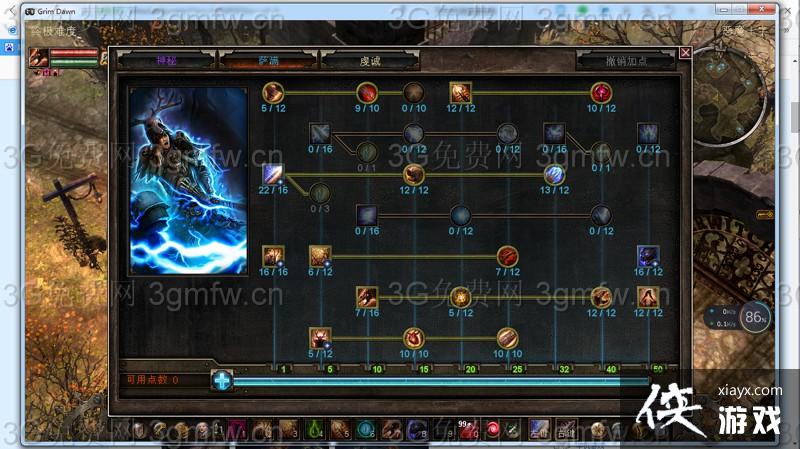Click the top-row square skill showing 12 / 12
800x449 pixels.
tap(461, 93)
